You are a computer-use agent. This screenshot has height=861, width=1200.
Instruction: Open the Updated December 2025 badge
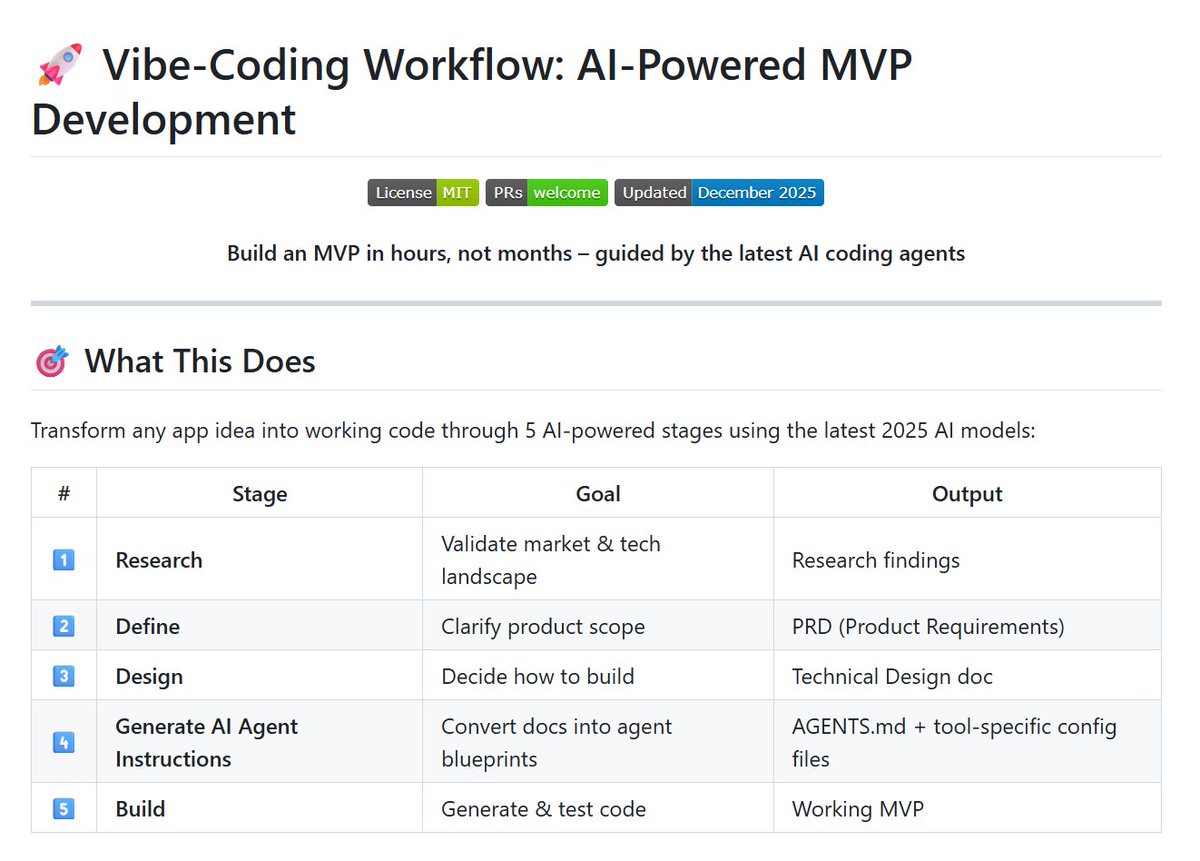coord(719,192)
